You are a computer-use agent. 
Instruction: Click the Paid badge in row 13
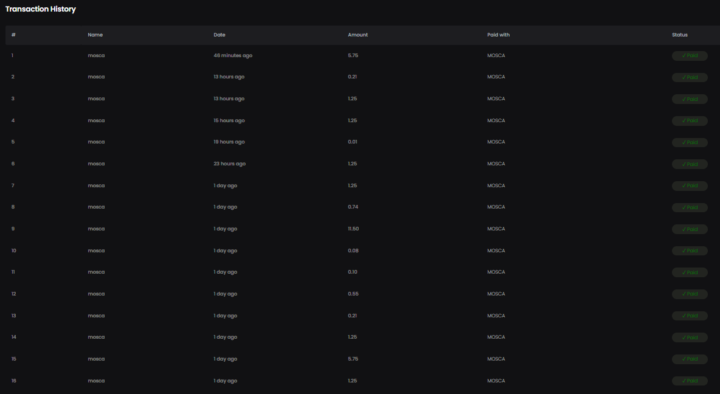(x=689, y=315)
